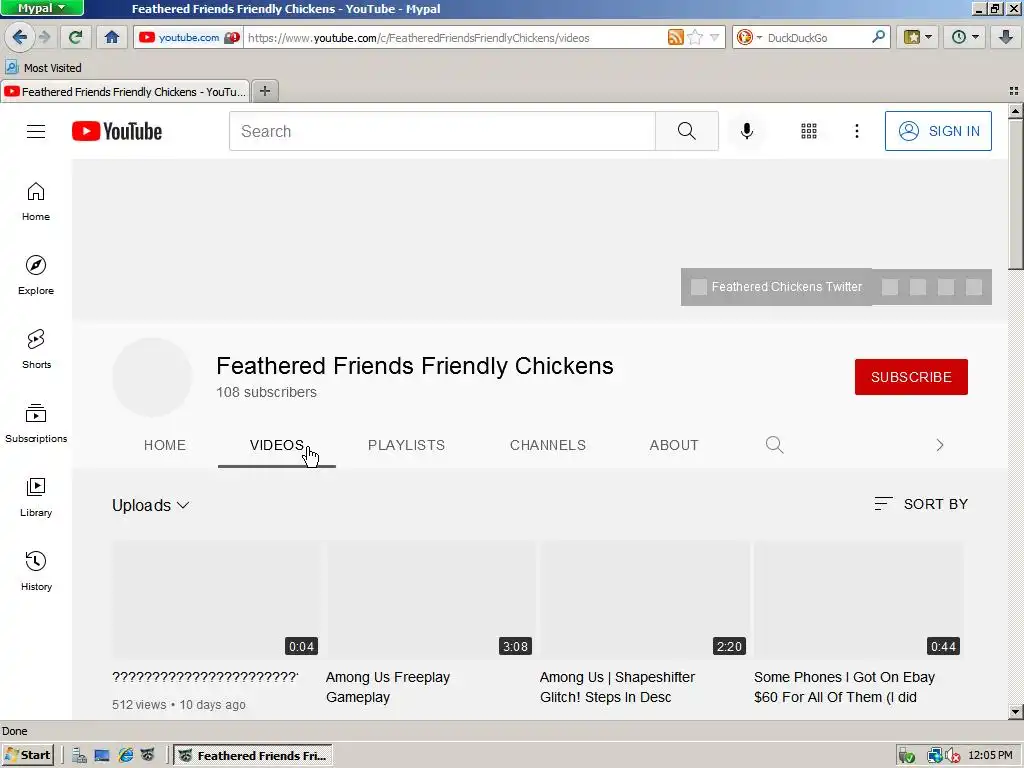The width and height of the screenshot is (1024, 768).
Task: Switch to the PLAYLISTS tab
Action: [x=406, y=445]
